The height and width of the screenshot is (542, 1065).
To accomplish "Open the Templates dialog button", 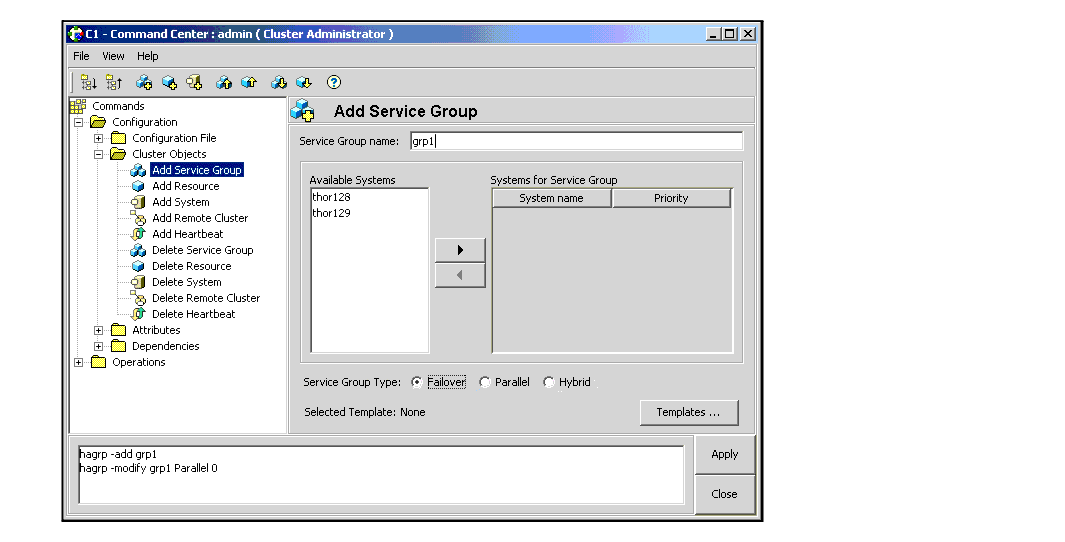I will 688,412.
